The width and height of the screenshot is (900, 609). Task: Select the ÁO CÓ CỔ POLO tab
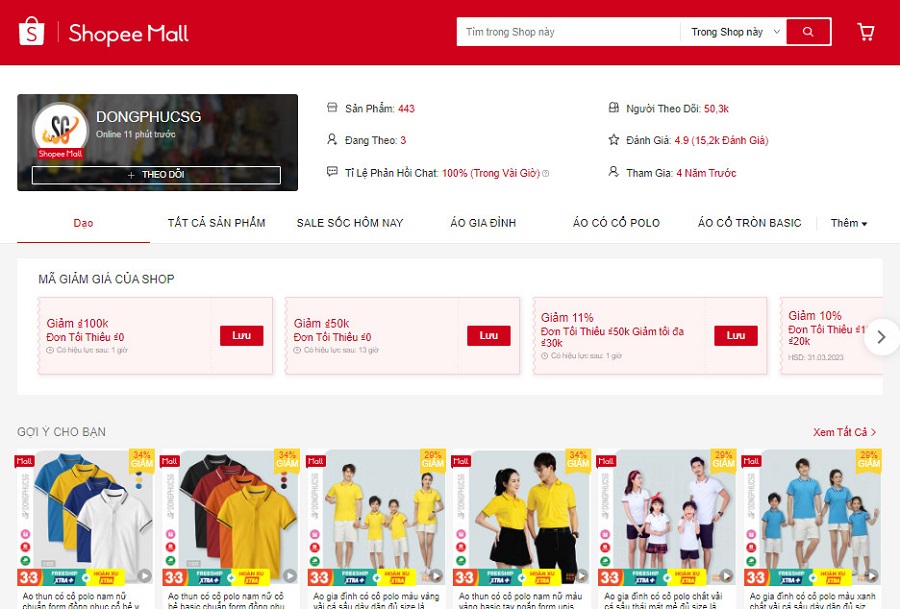[616, 223]
